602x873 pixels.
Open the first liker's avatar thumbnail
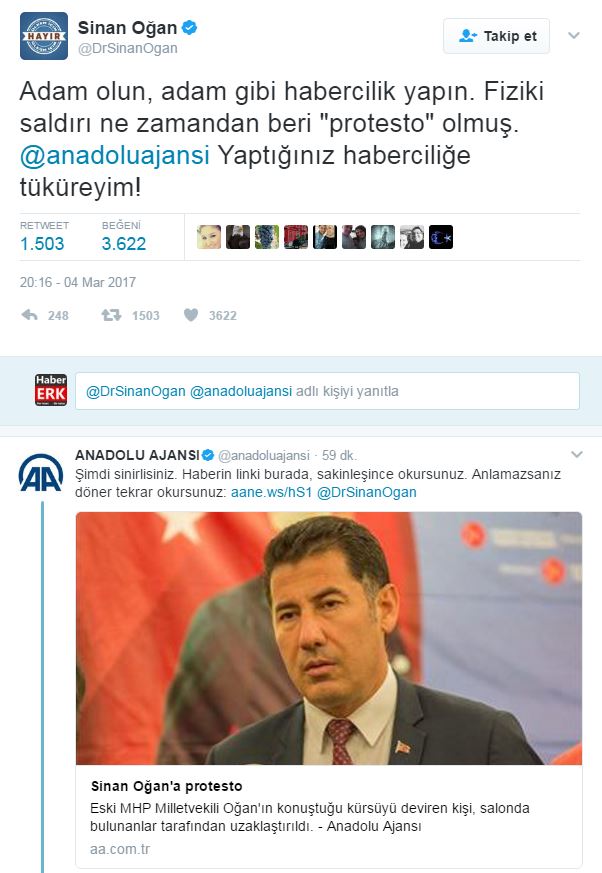point(209,237)
